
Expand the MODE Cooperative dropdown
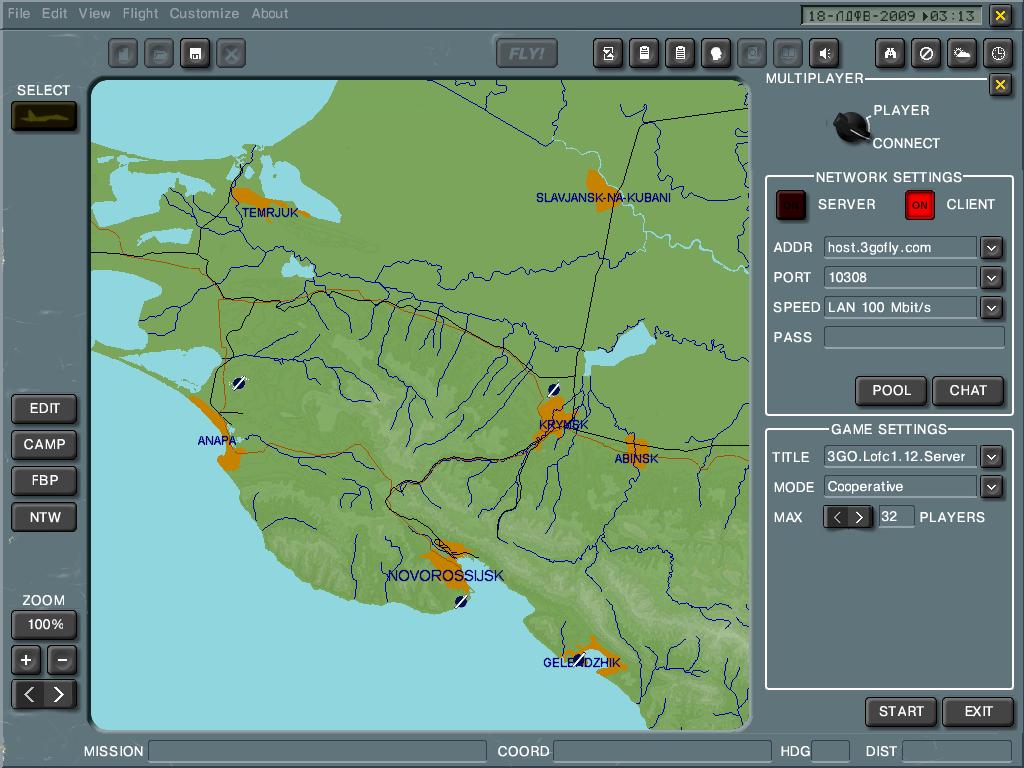point(991,487)
